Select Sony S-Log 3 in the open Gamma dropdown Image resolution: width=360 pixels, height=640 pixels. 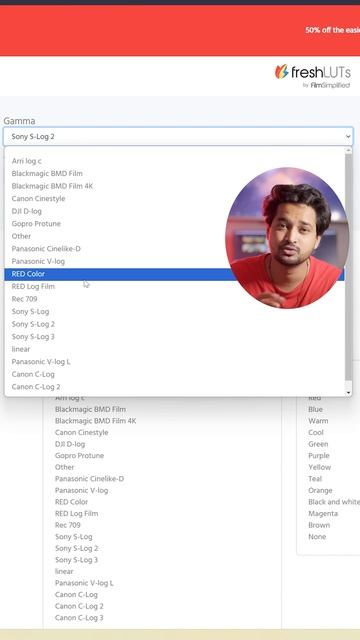pos(174,337)
